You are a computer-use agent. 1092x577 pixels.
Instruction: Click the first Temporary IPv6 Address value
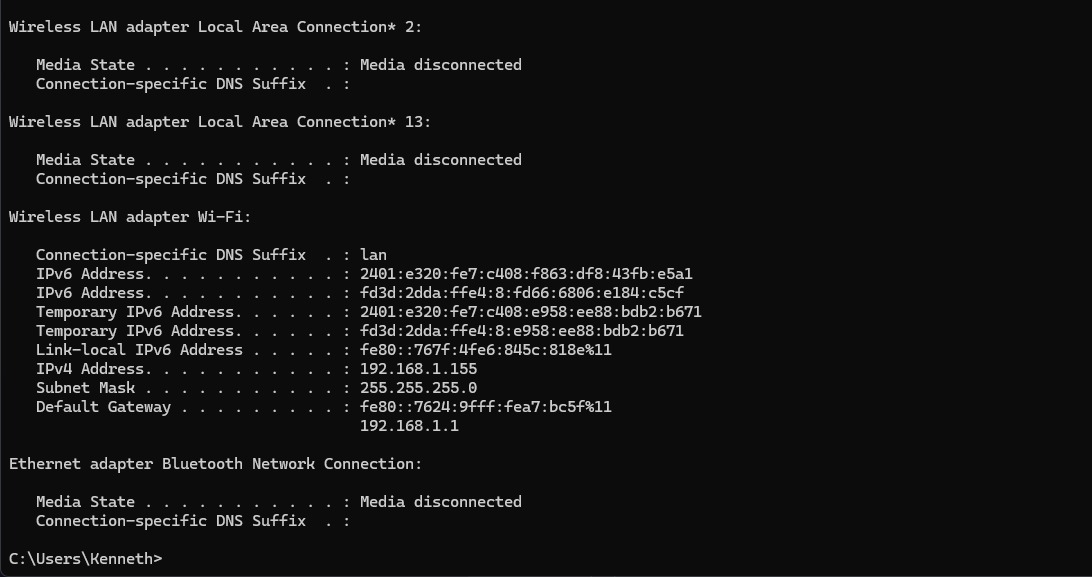[531, 312]
